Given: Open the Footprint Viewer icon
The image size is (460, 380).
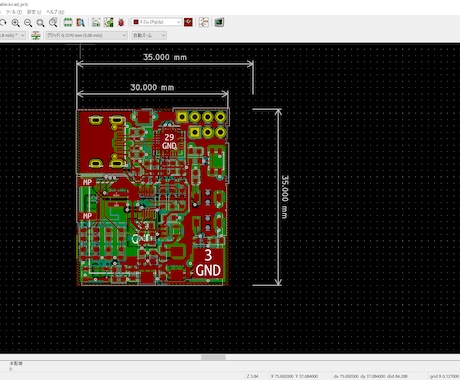Looking at the screenshot, I should click(80, 22).
